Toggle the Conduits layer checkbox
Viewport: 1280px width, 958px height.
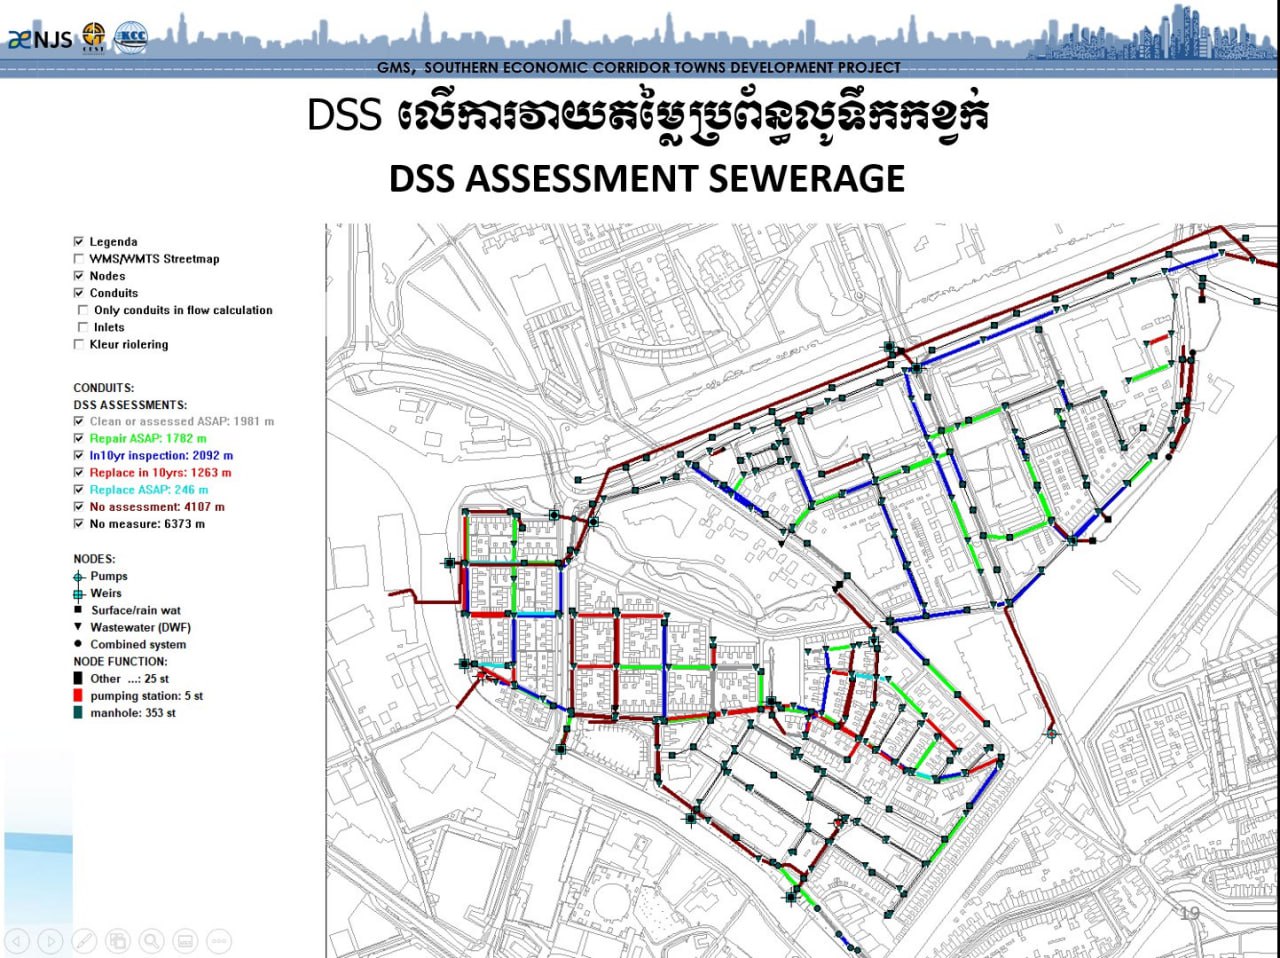click(79, 293)
